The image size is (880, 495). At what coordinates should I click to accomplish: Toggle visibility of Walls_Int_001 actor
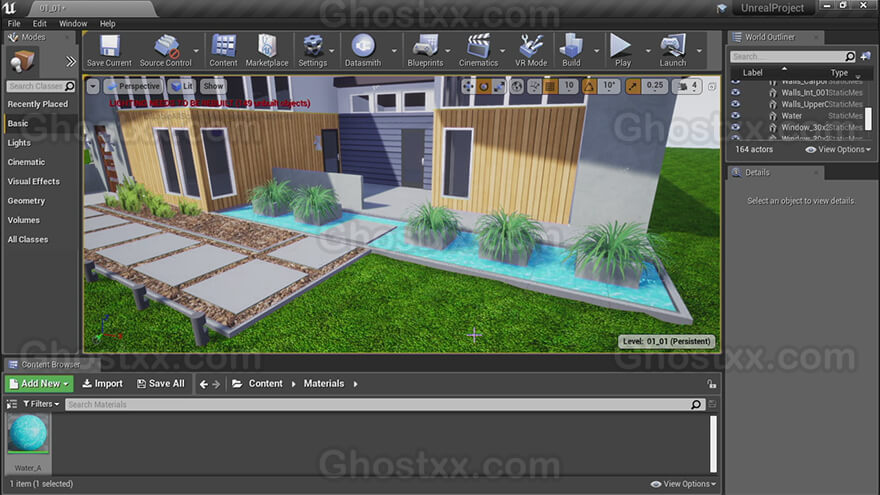[736, 93]
